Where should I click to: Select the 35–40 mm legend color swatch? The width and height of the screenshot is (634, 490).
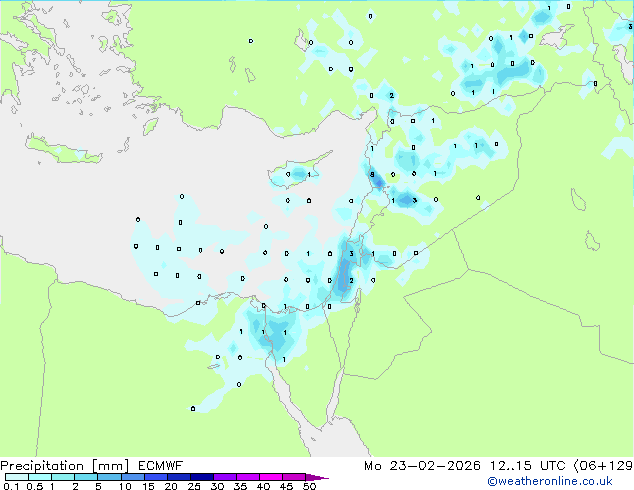point(247,477)
